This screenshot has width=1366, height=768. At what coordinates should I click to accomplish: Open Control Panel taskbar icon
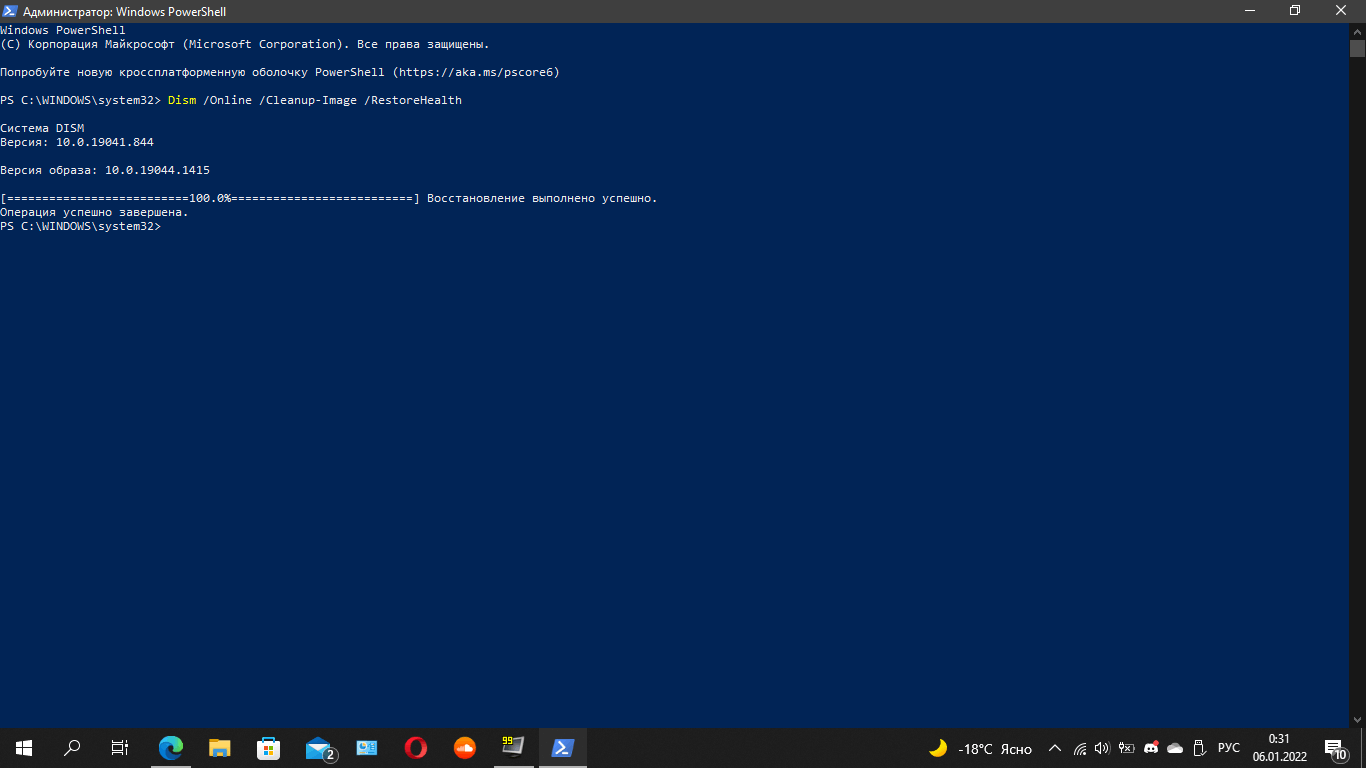tap(367, 747)
